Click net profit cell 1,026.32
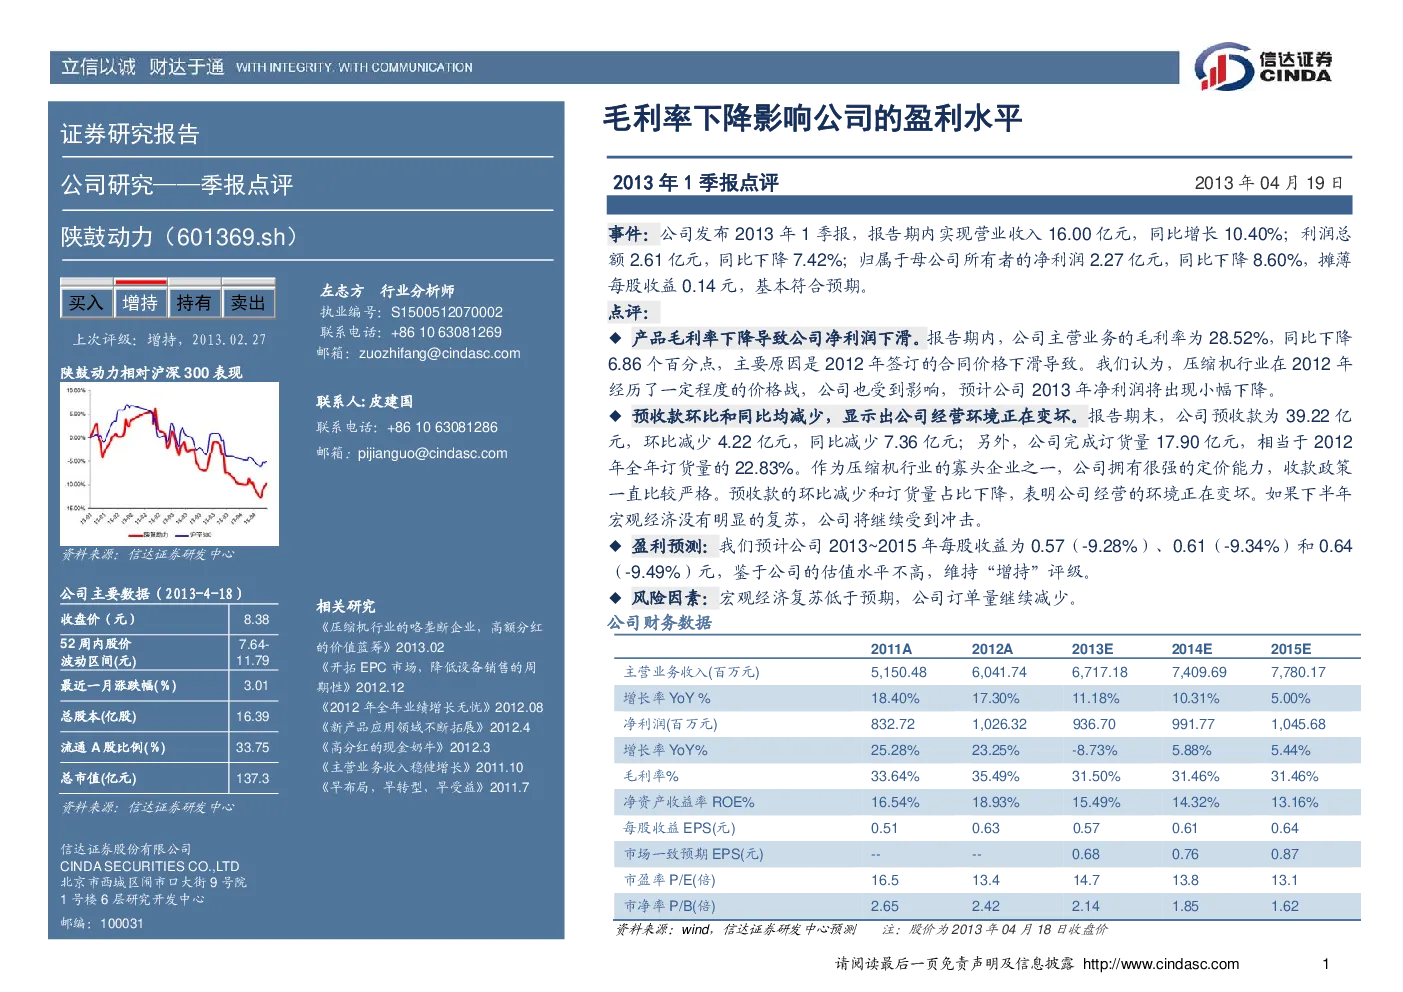1403x992 pixels. tap(999, 724)
